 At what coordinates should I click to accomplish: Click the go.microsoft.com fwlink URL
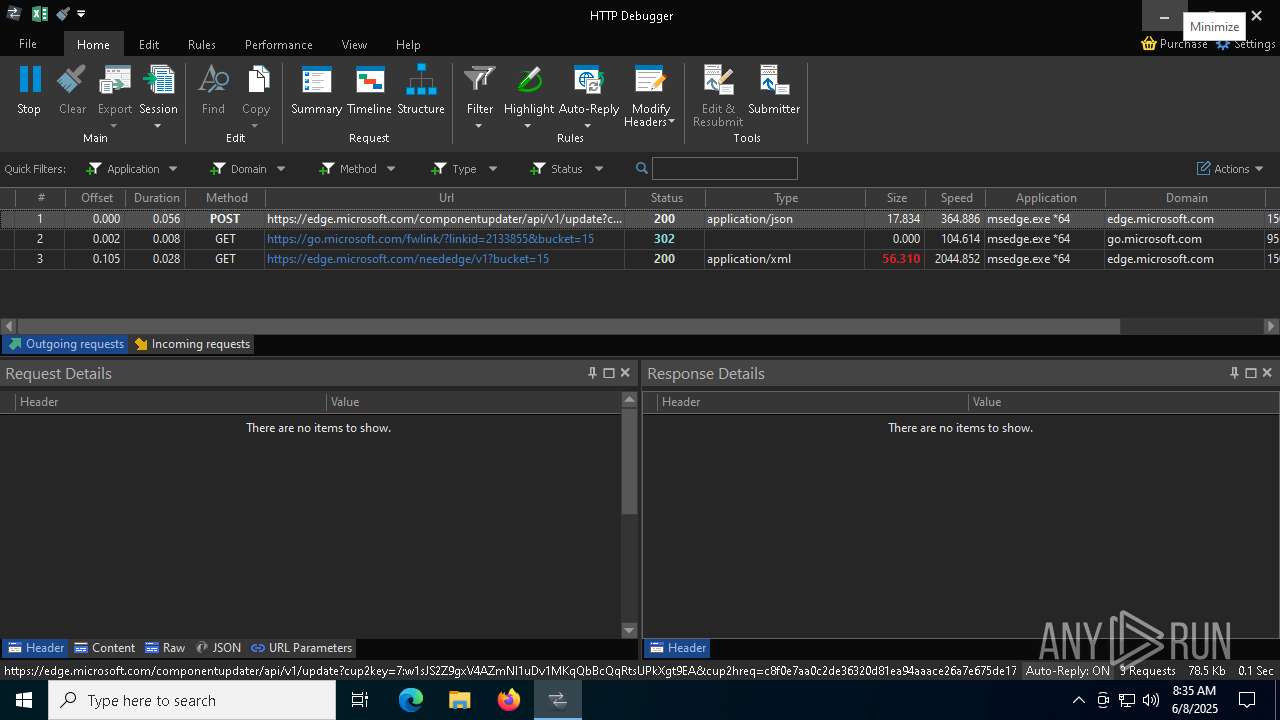coord(430,239)
